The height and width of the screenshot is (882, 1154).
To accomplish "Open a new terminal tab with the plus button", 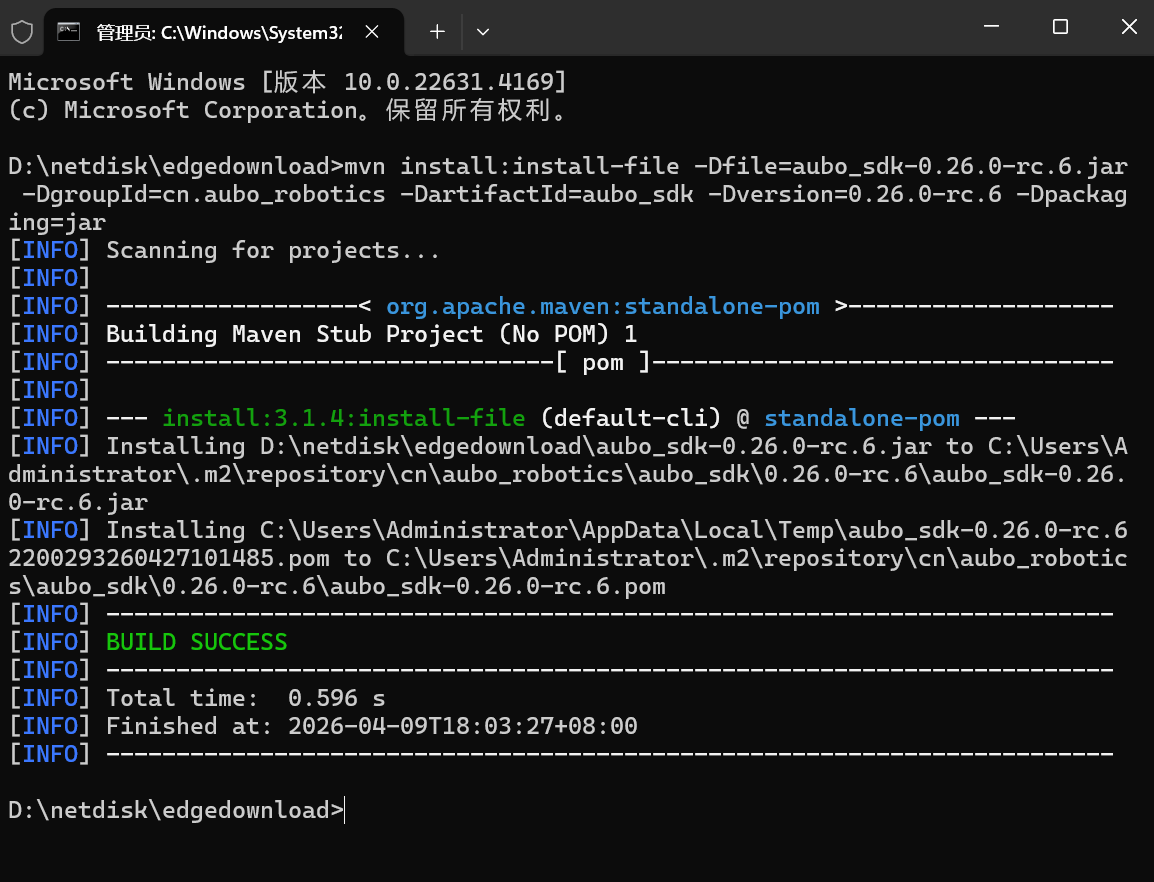I will click(436, 31).
